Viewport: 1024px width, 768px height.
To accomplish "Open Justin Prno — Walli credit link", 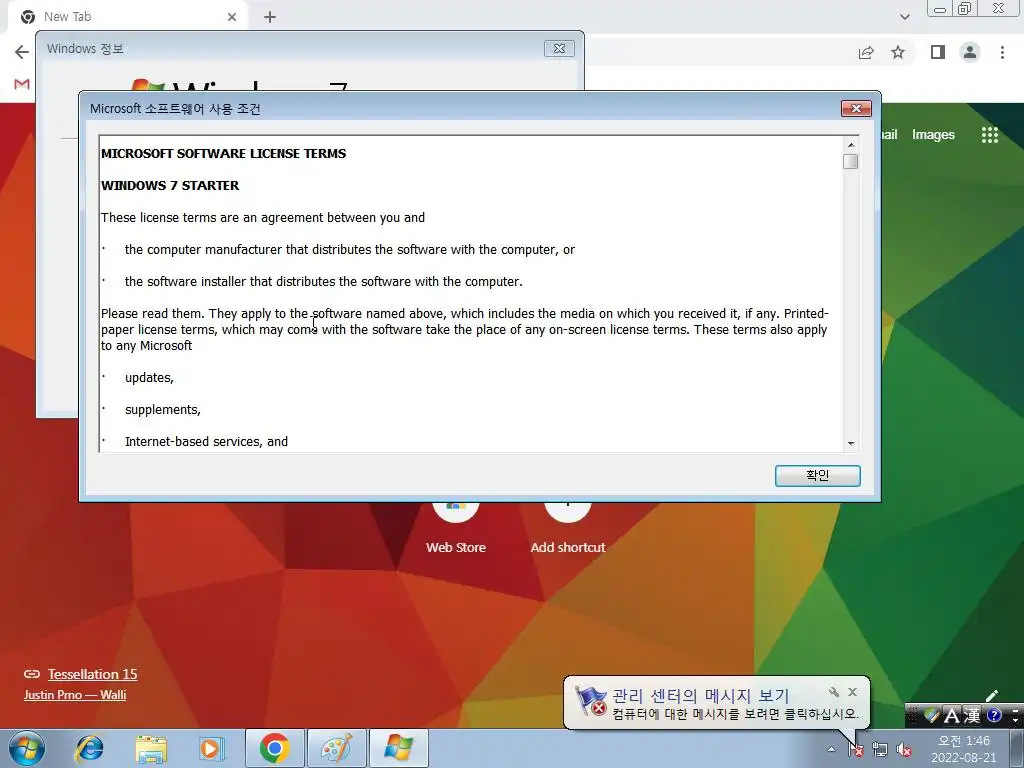I will 75,695.
